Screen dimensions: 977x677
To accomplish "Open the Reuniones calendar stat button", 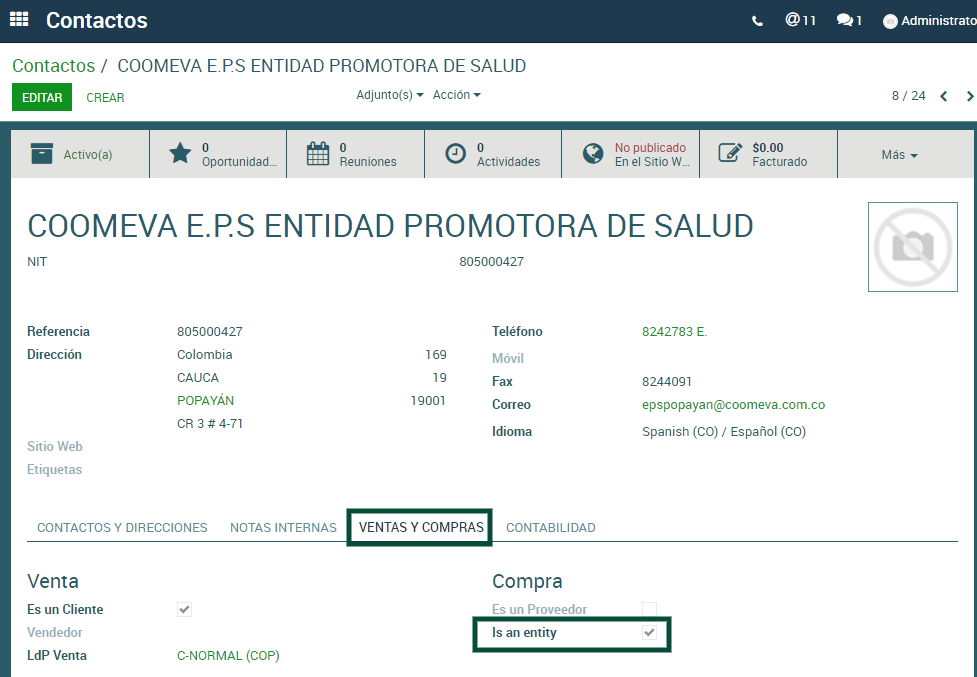I will click(355, 154).
